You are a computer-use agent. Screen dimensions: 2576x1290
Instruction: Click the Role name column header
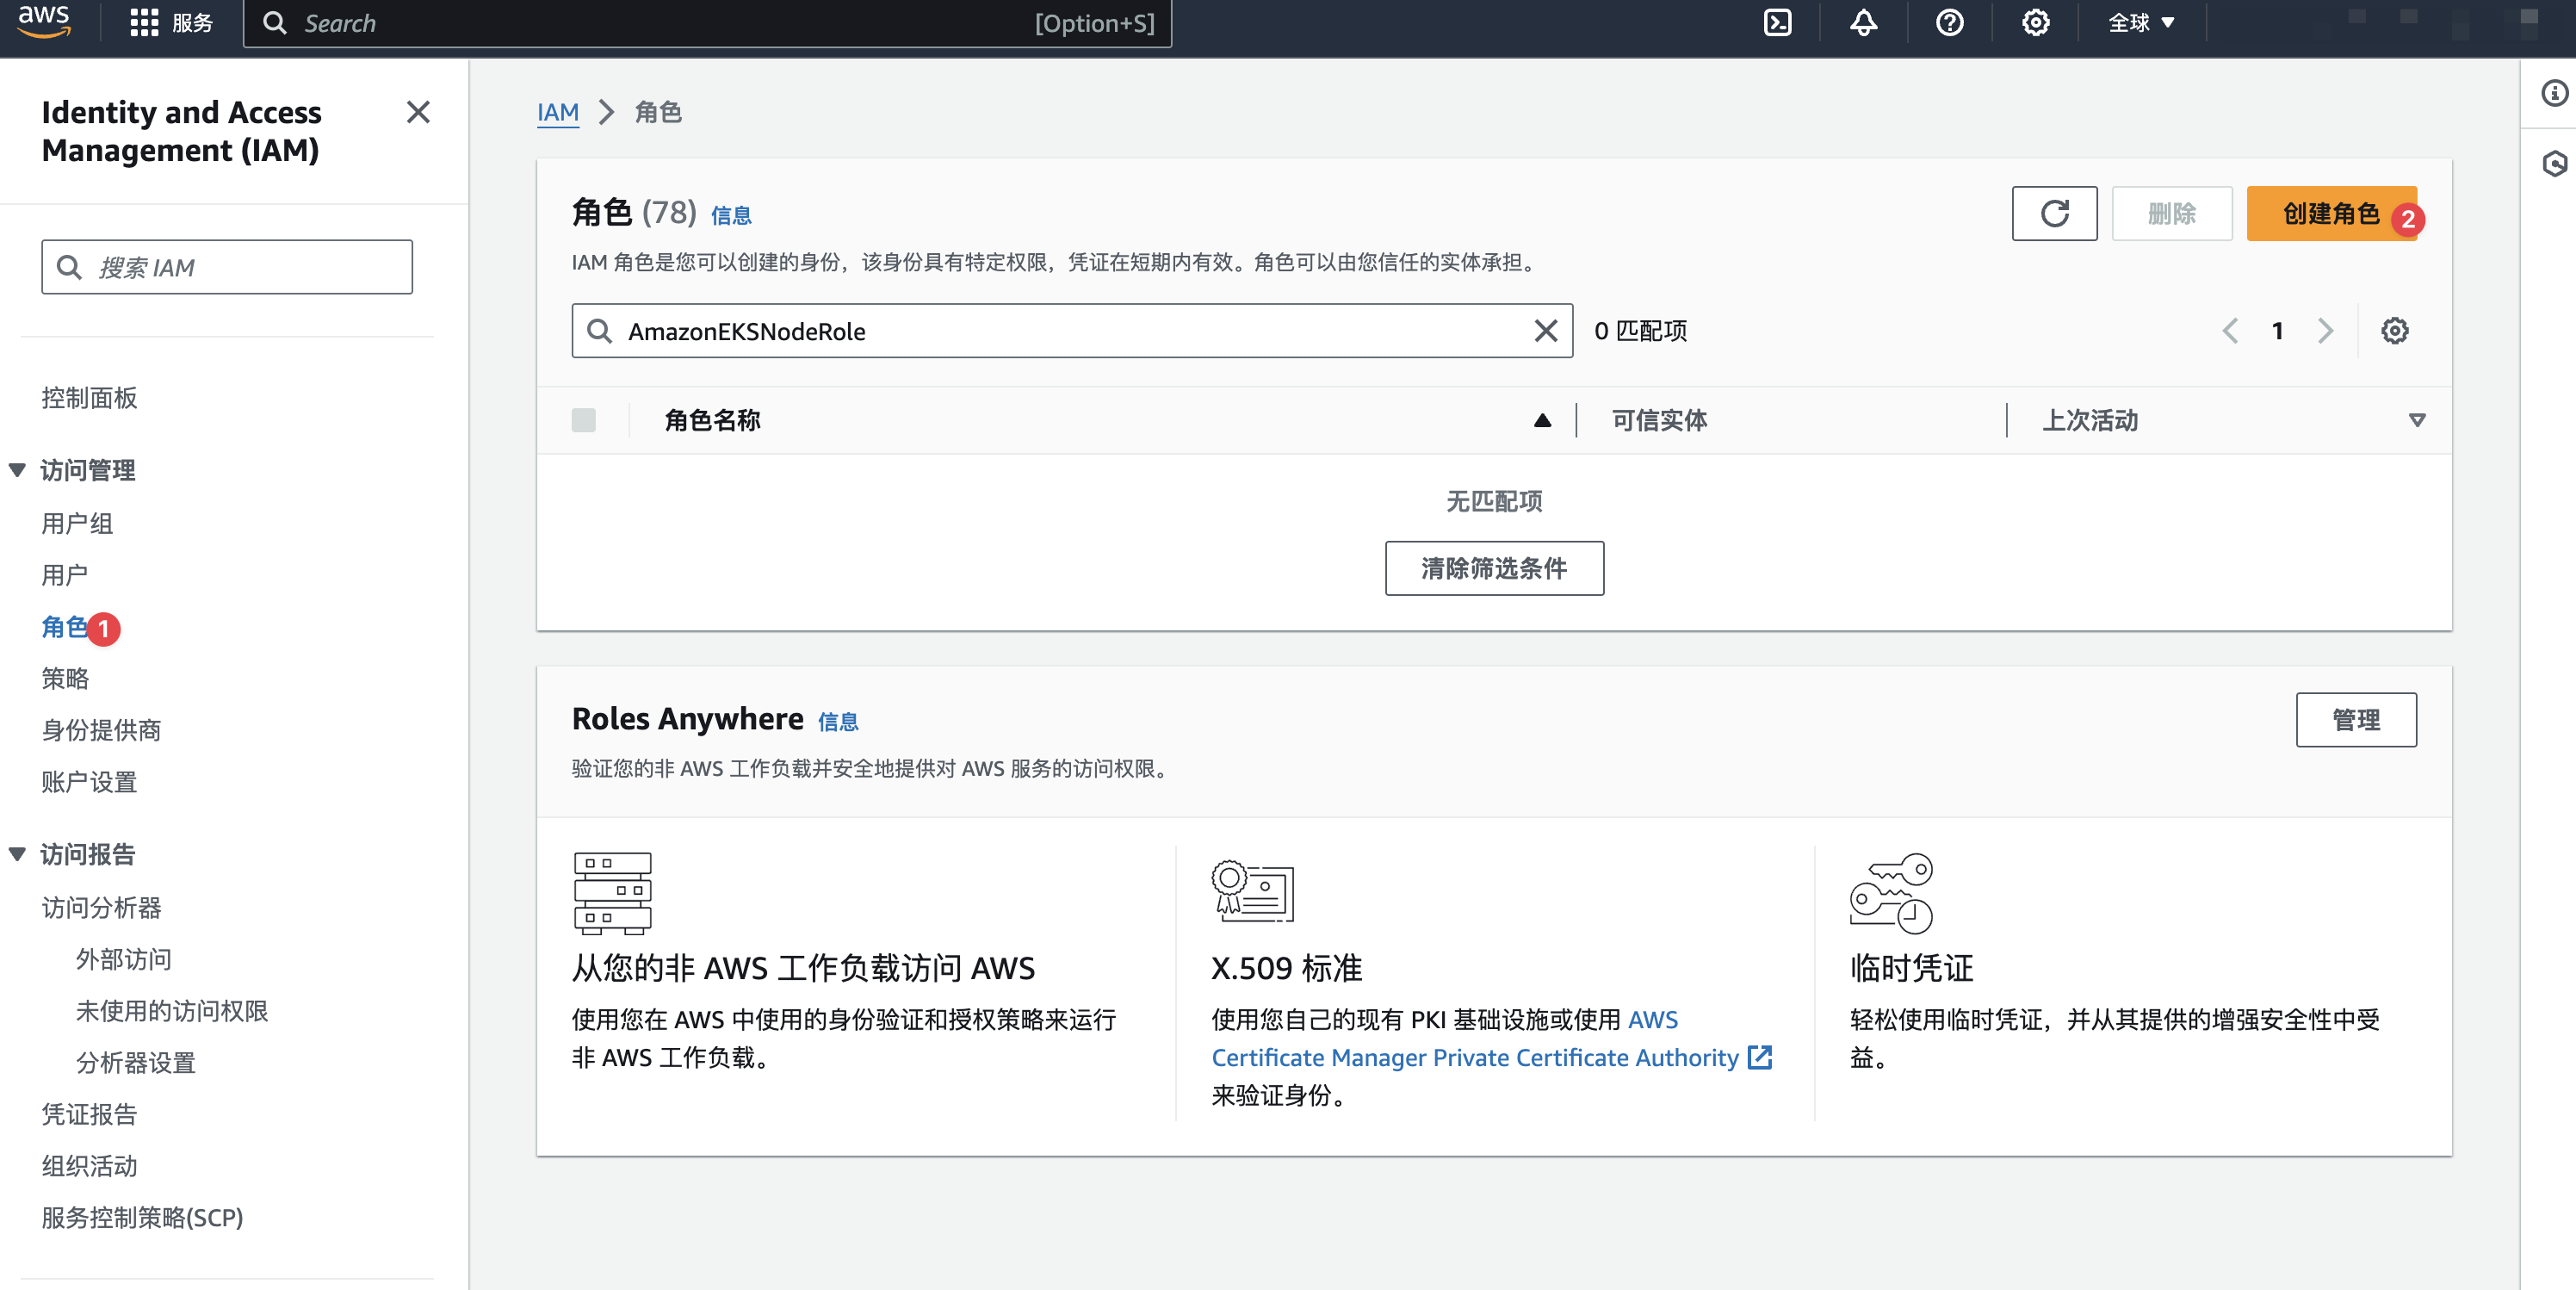(712, 420)
